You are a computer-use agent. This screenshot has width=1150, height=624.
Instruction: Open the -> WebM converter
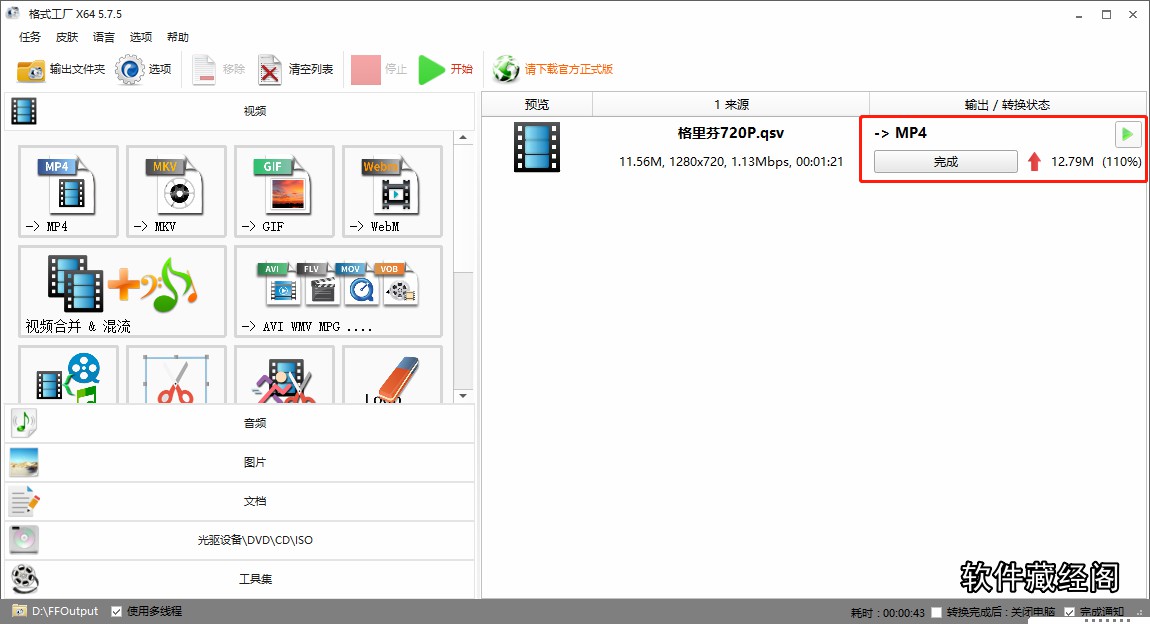coord(391,190)
